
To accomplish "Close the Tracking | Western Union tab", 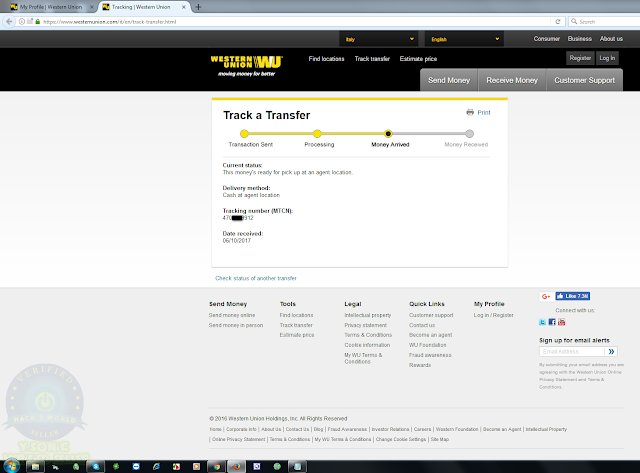I will pyautogui.click(x=184, y=7).
